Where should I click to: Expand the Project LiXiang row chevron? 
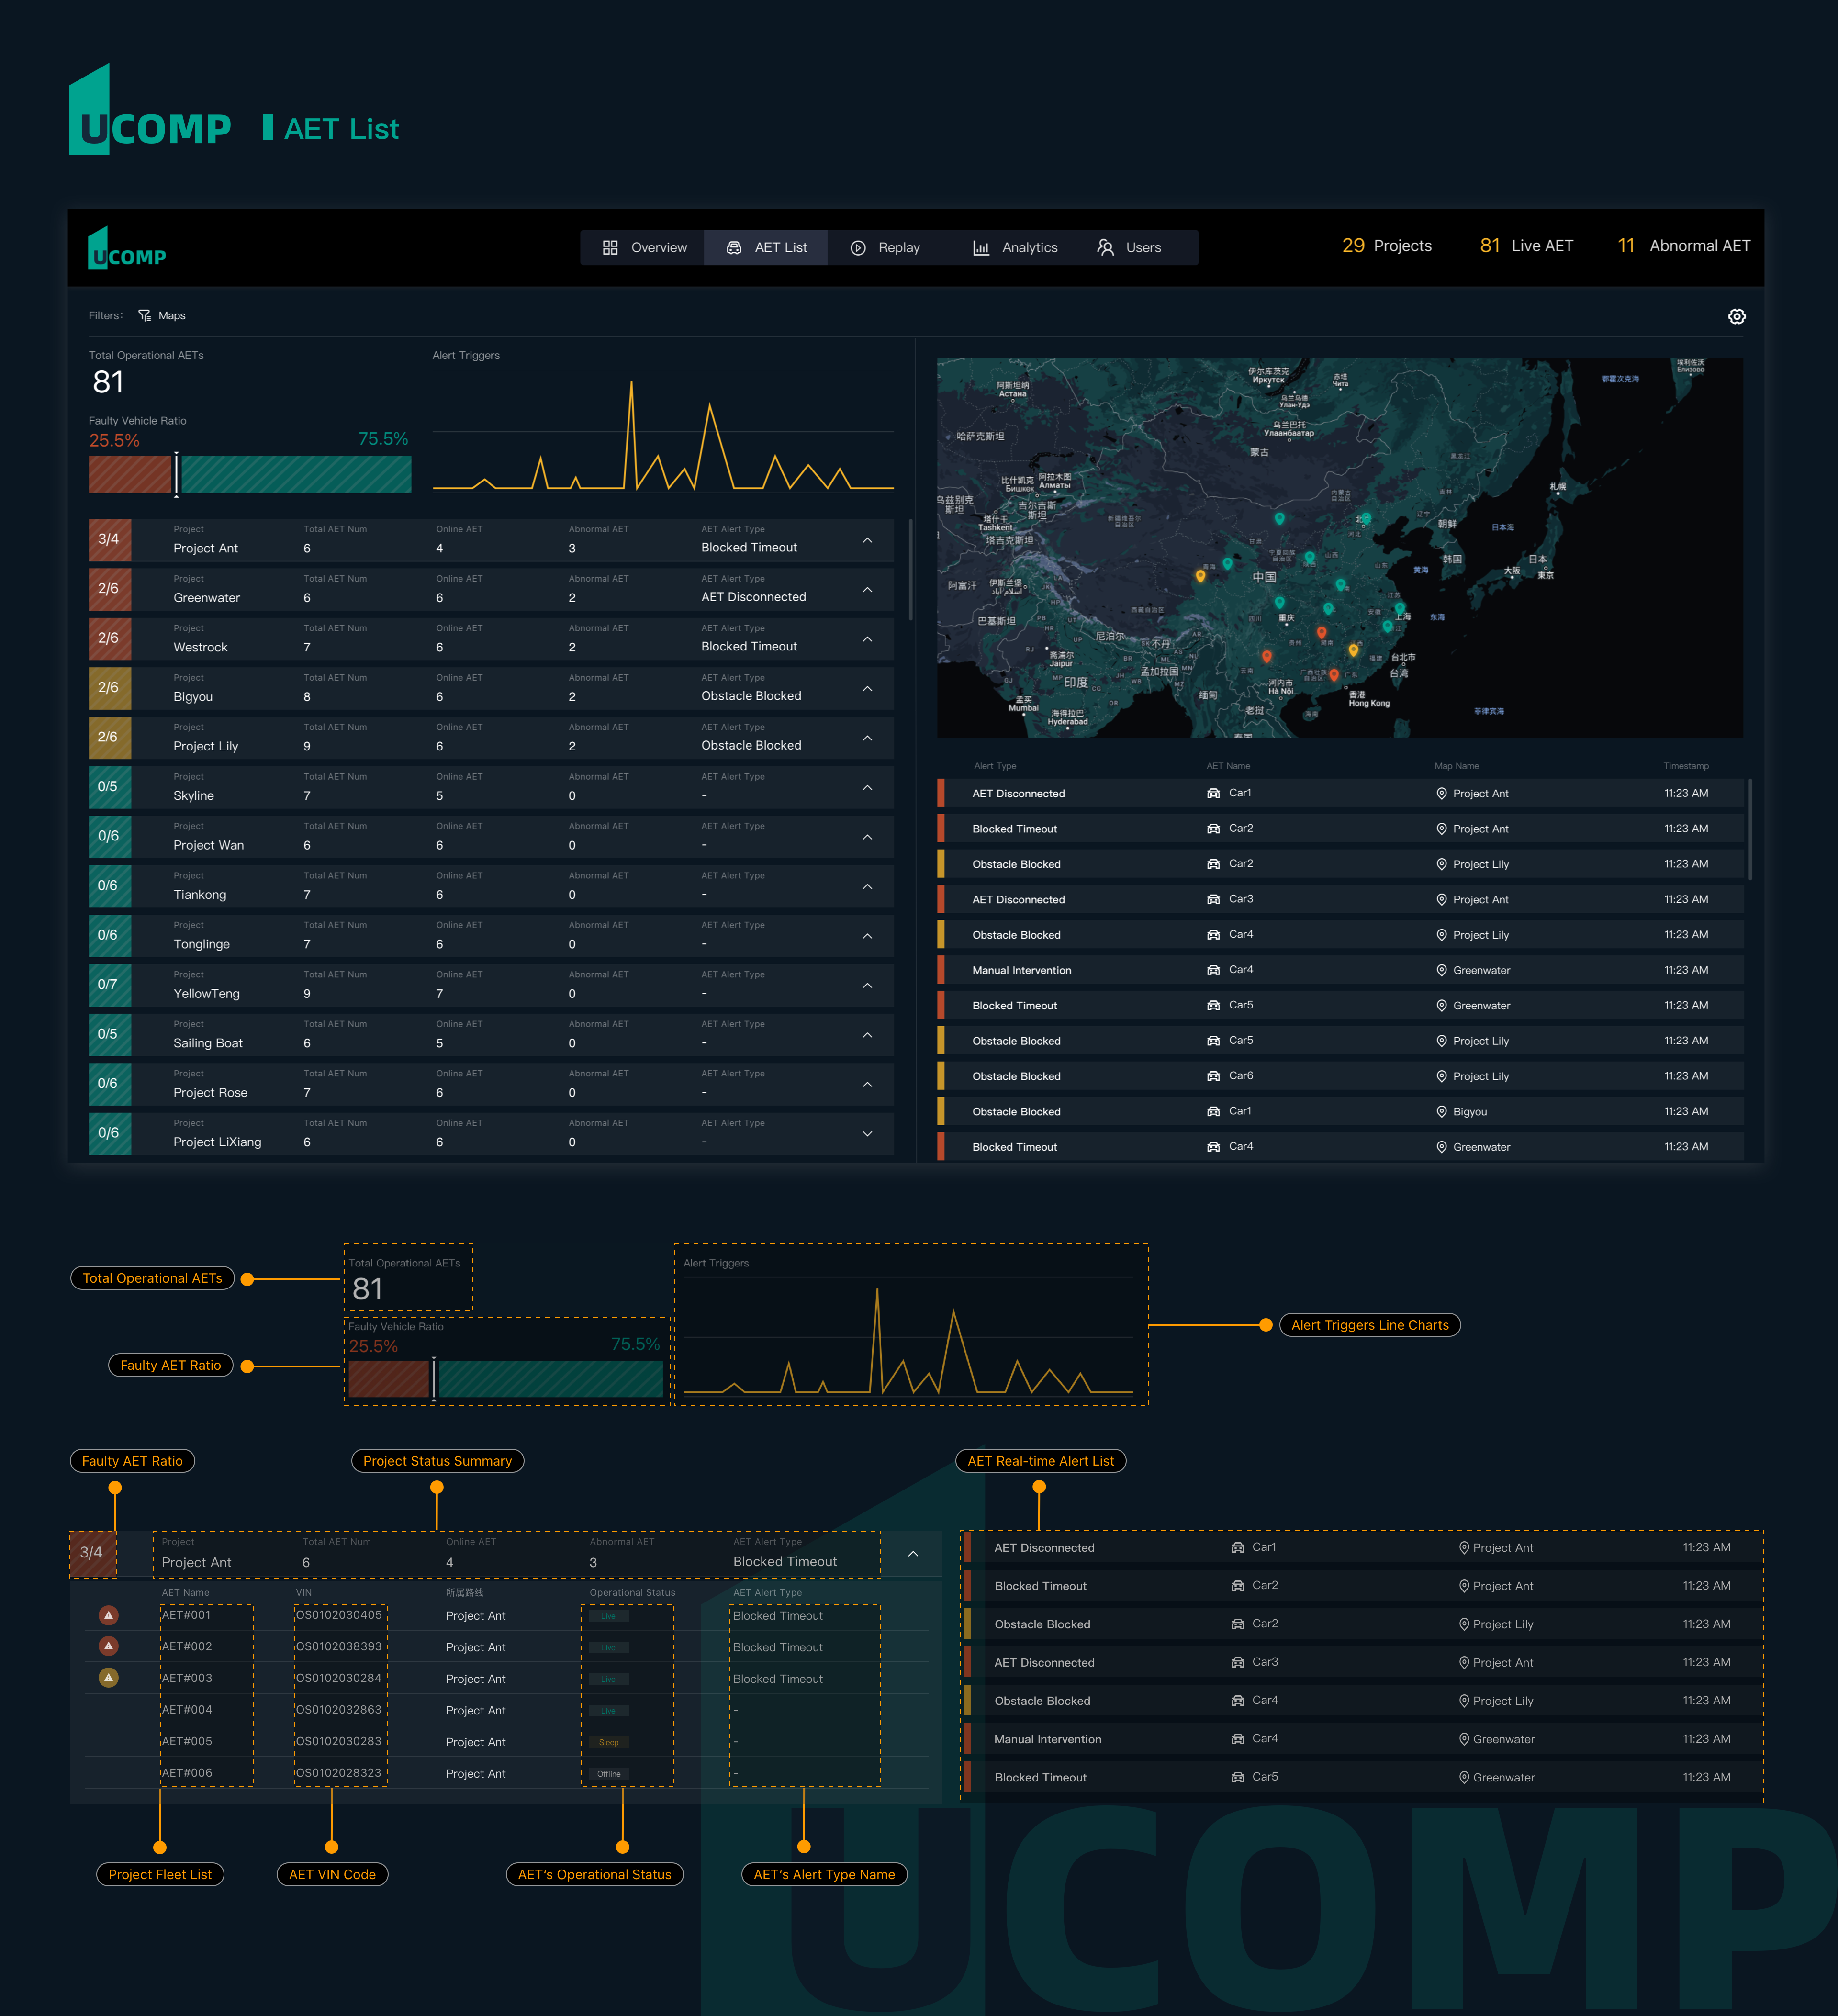(867, 1133)
